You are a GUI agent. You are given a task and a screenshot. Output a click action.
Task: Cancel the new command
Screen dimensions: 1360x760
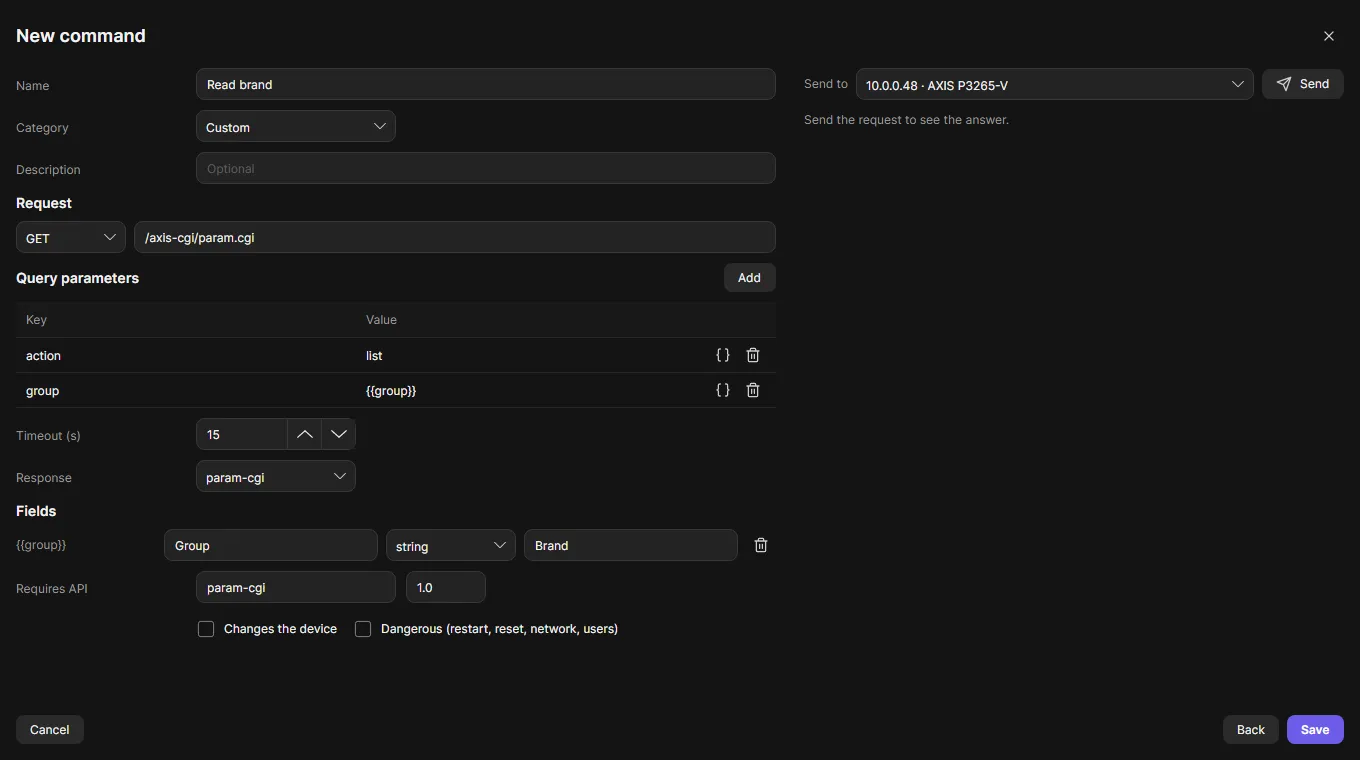coord(50,729)
